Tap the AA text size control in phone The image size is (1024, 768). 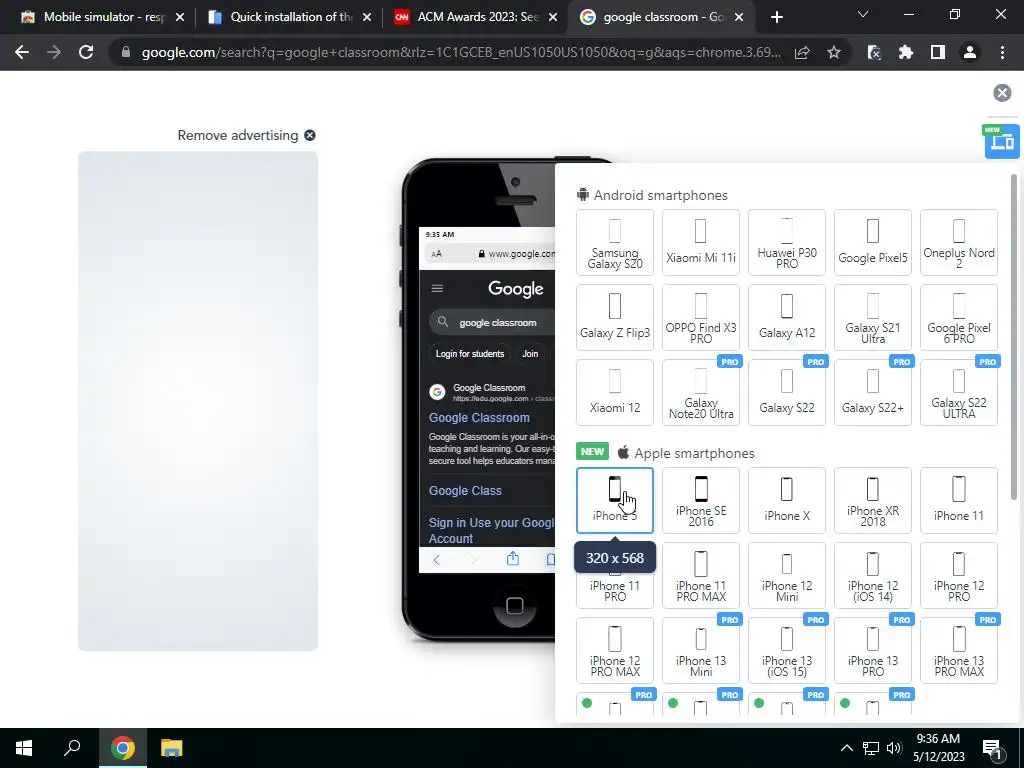pos(436,254)
